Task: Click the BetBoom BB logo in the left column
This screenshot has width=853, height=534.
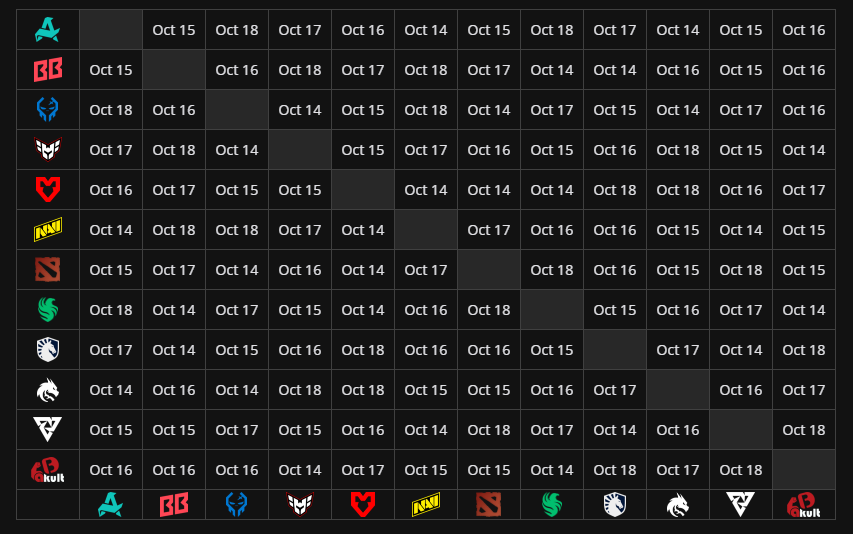Action: pyautogui.click(x=48, y=70)
